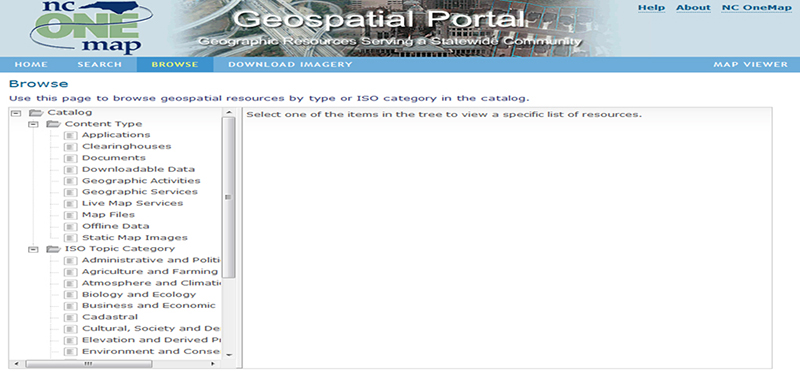Click the tree's horizontal scrollbar thumb
This screenshot has height=372, width=800.
click(x=89, y=364)
